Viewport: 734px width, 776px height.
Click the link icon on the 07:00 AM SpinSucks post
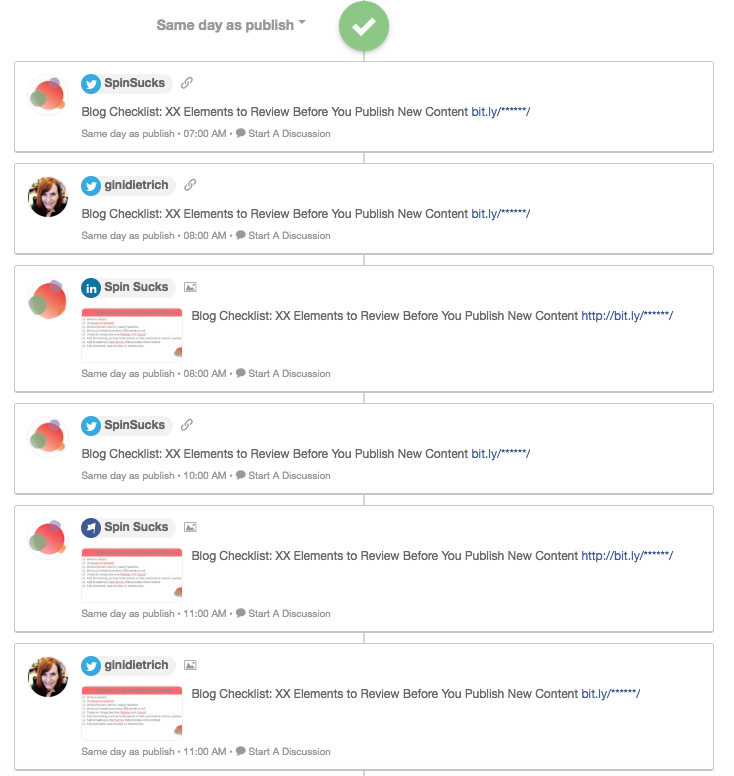click(x=187, y=84)
